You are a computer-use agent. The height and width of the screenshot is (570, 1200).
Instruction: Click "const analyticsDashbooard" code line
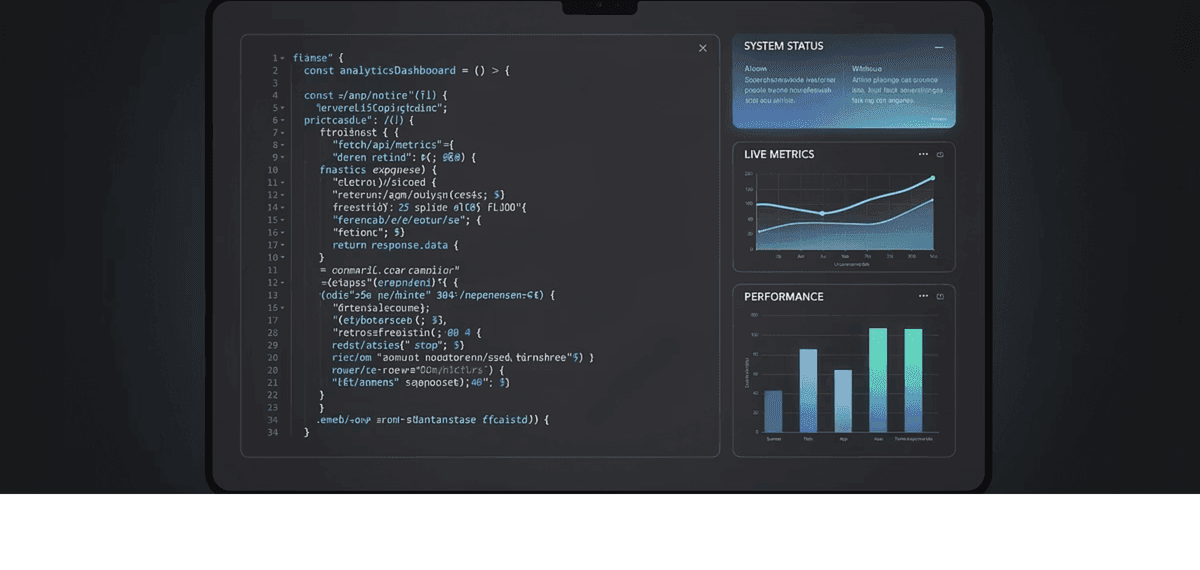pos(407,70)
